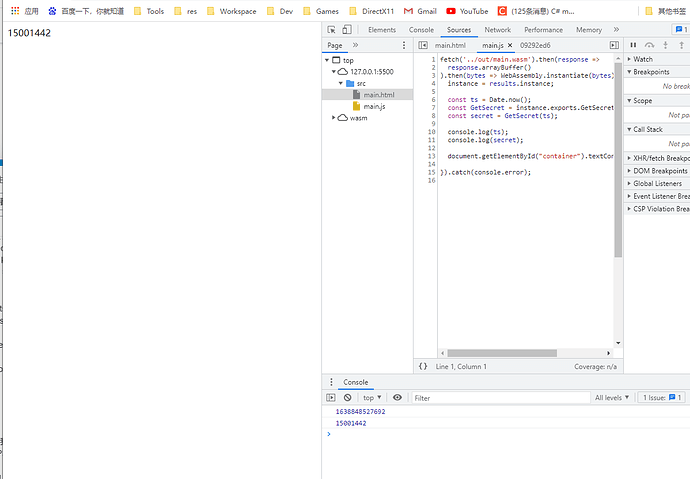Open live expression eye icon
This screenshot has height=479, width=690.
(x=397, y=398)
